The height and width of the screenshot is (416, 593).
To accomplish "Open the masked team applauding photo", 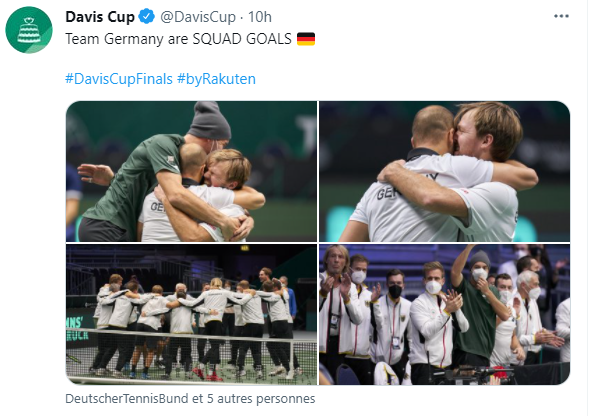I will tap(444, 314).
